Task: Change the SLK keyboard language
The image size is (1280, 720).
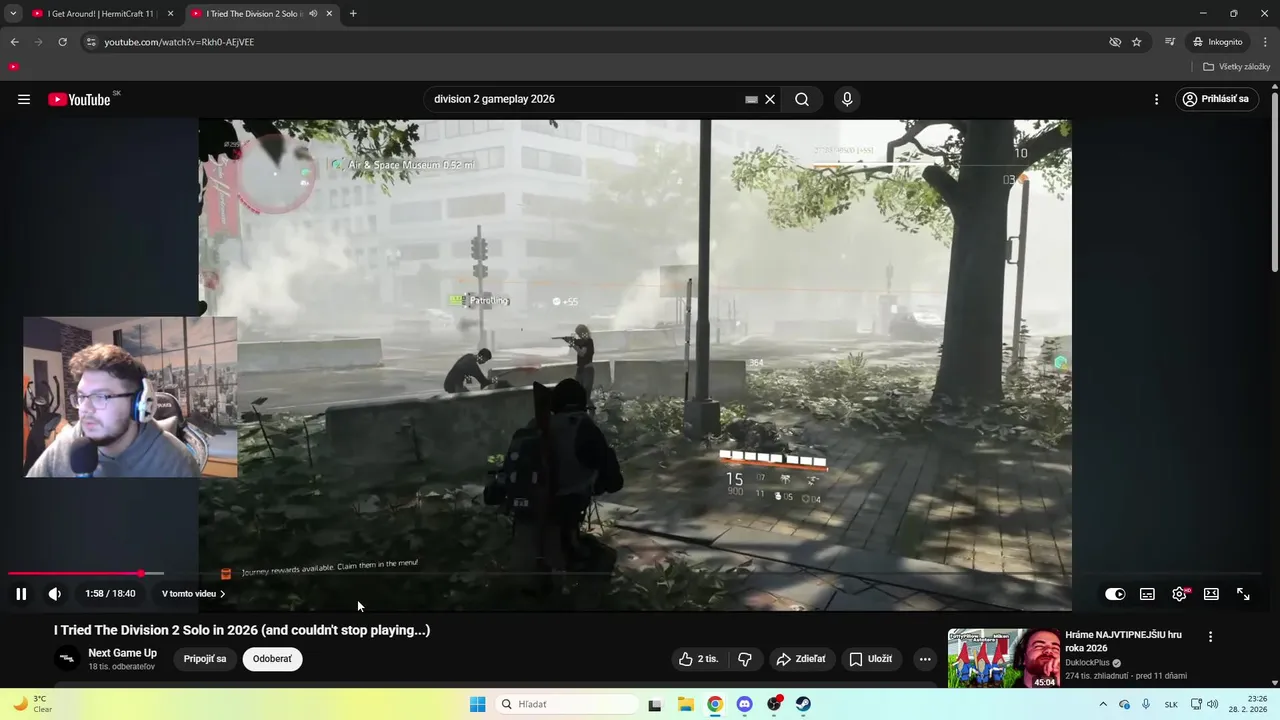Action: pyautogui.click(x=1171, y=704)
